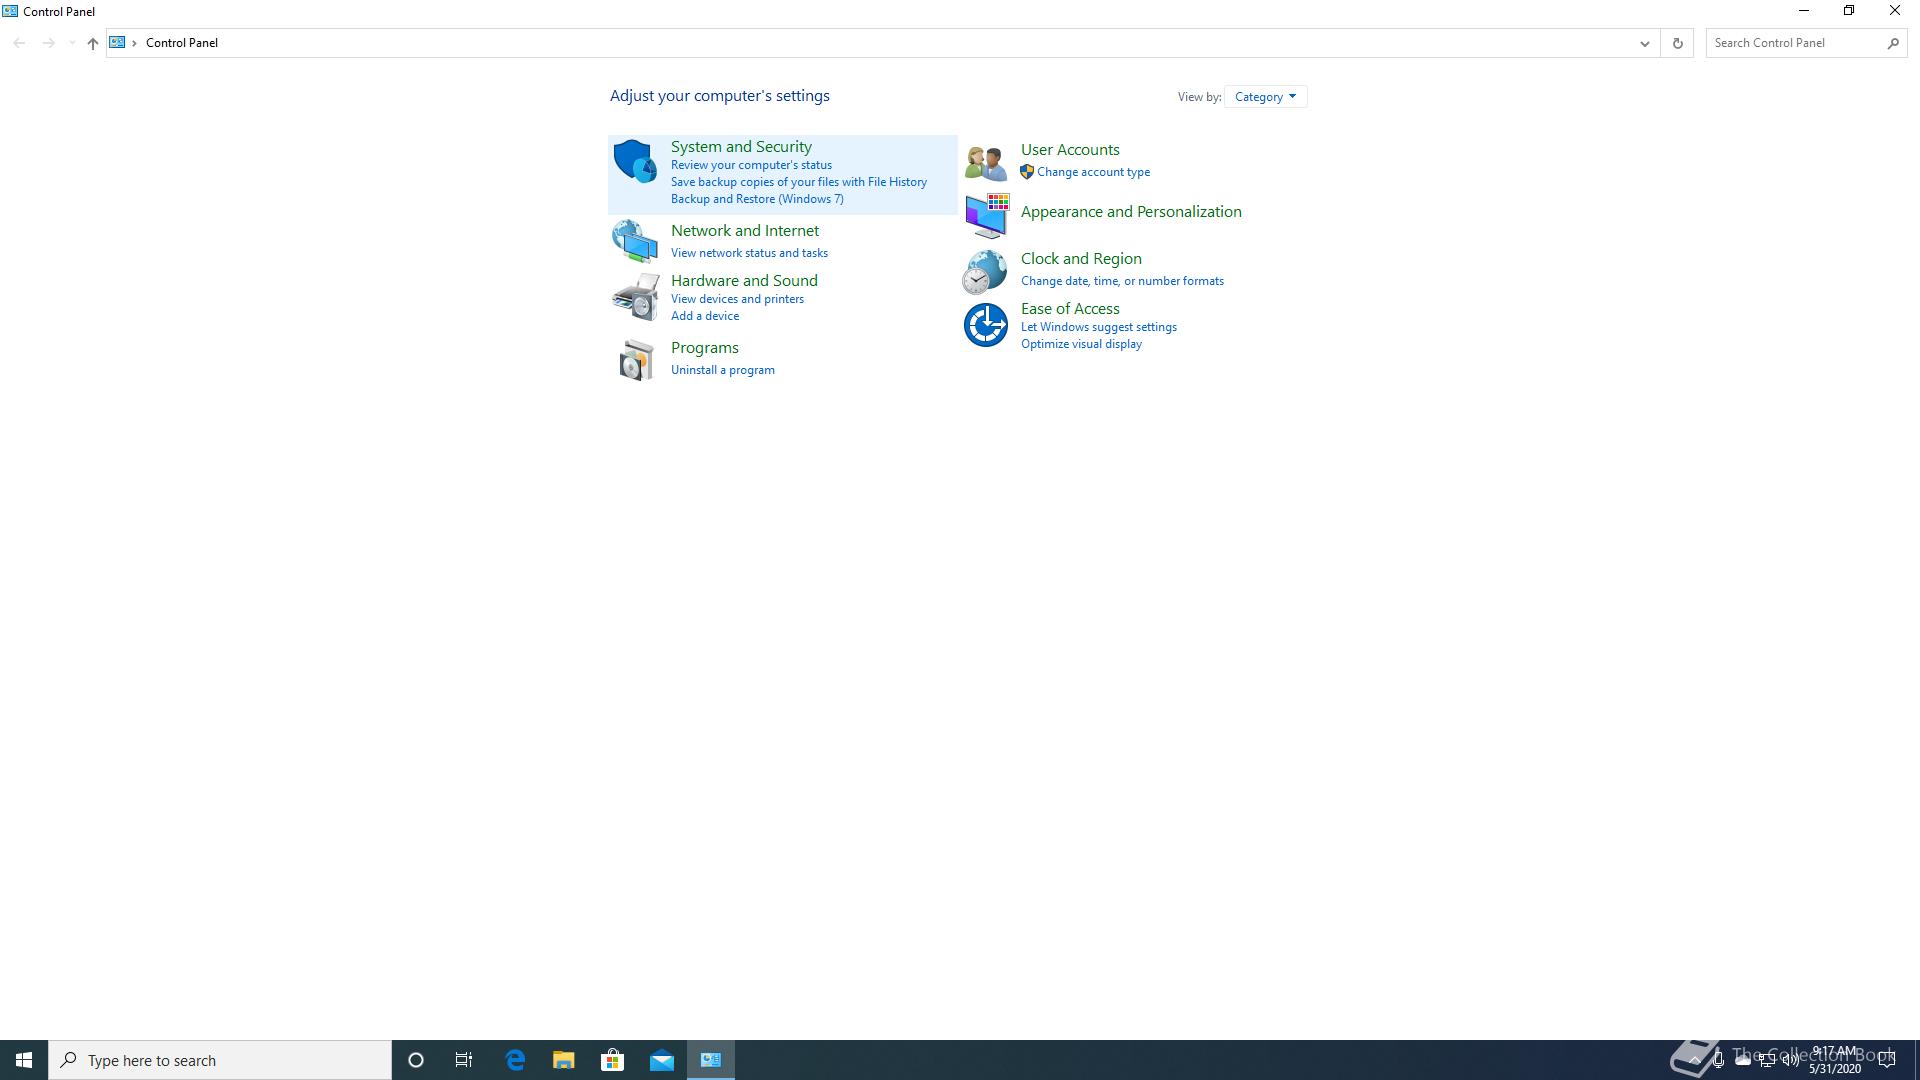This screenshot has width=1920, height=1080.
Task: Open Backup and Restore (Windows 7)
Action: coord(756,199)
